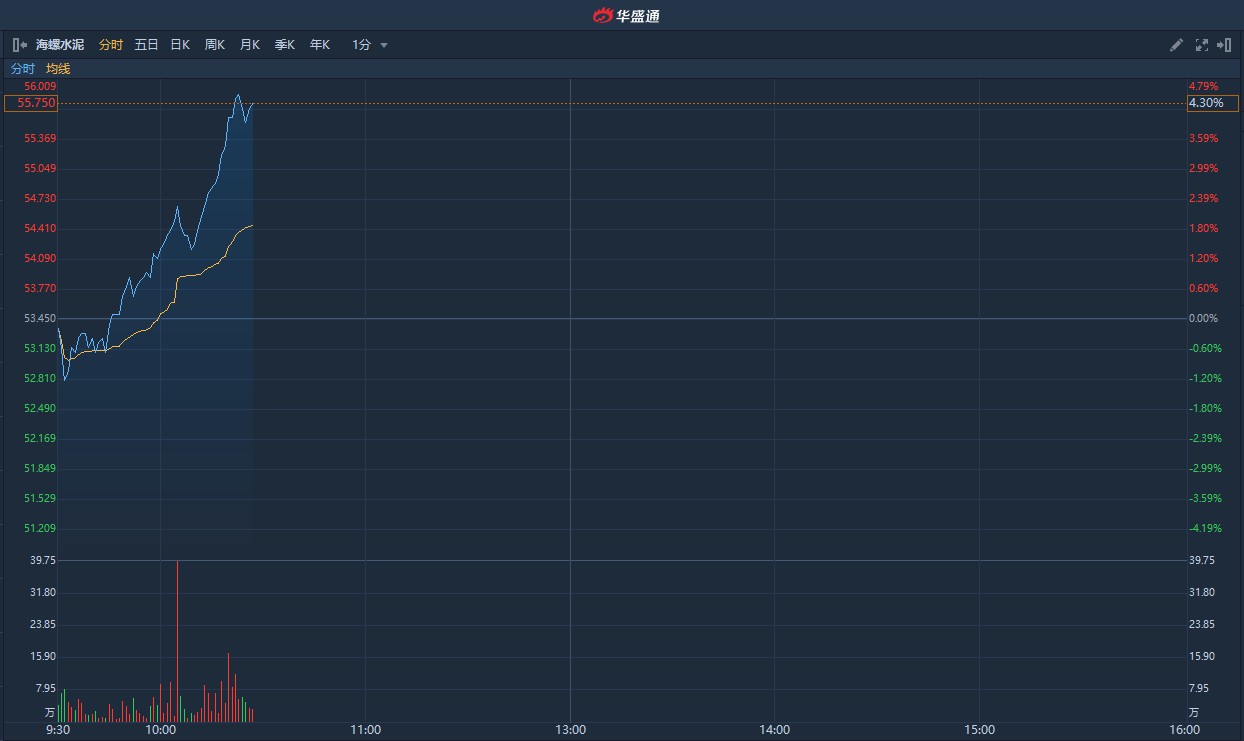View the 年K chart
The width and height of the screenshot is (1244, 741).
[320, 45]
